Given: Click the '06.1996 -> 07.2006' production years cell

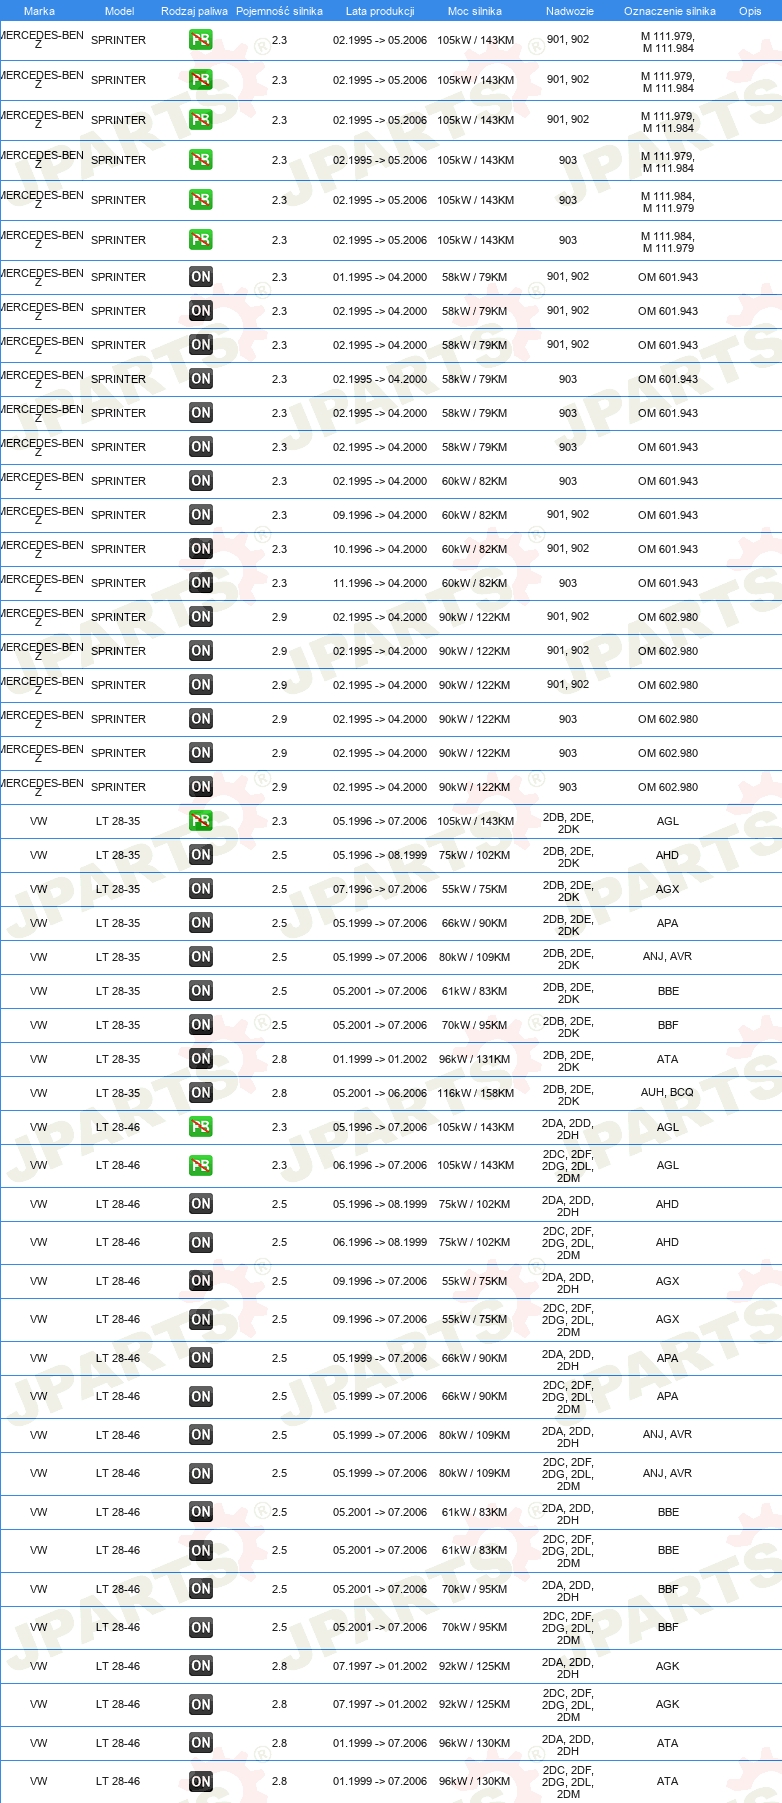Looking at the screenshot, I should pyautogui.click(x=380, y=1165).
